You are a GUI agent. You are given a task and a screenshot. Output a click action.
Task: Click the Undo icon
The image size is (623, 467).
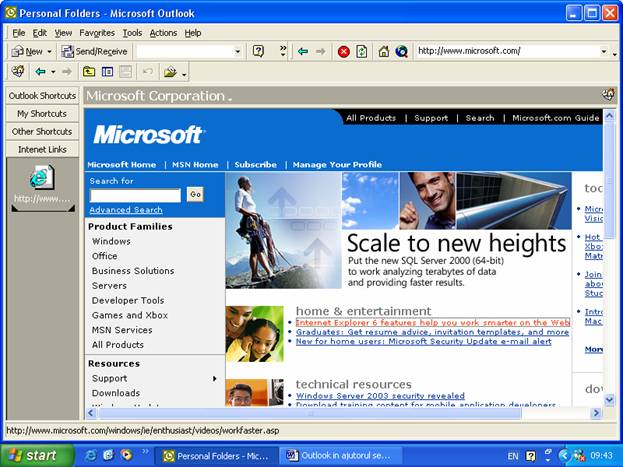[148, 72]
